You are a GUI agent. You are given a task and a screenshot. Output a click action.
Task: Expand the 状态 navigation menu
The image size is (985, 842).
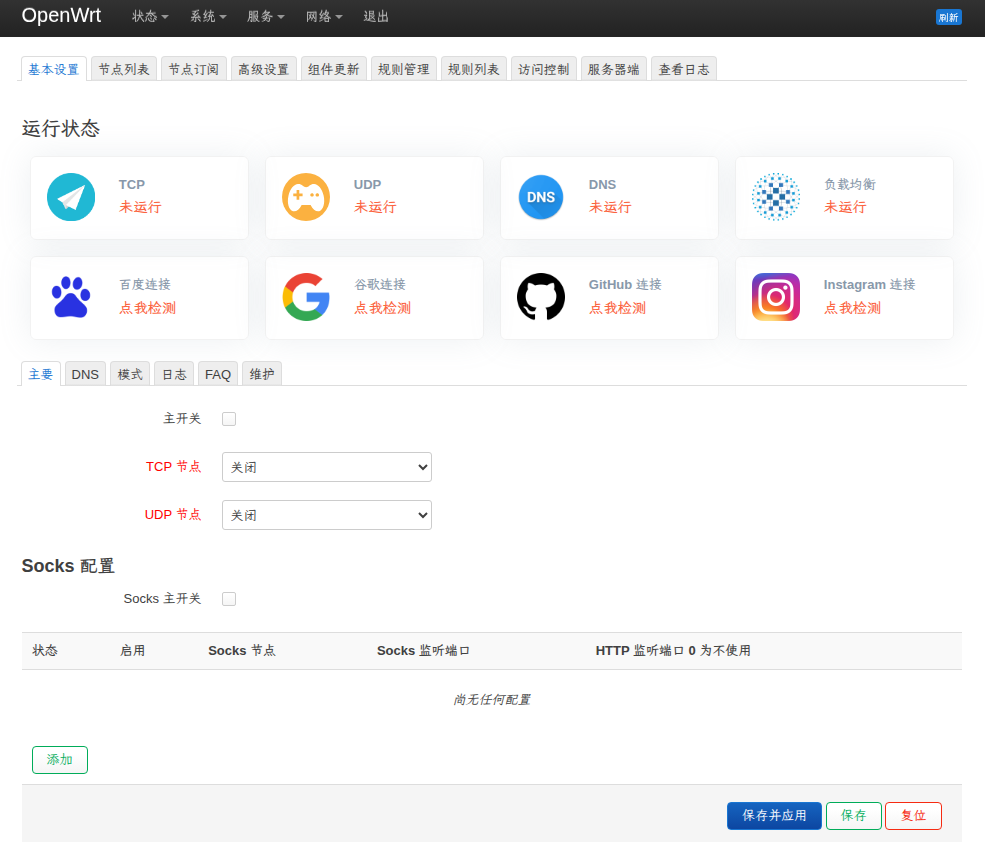point(150,16)
